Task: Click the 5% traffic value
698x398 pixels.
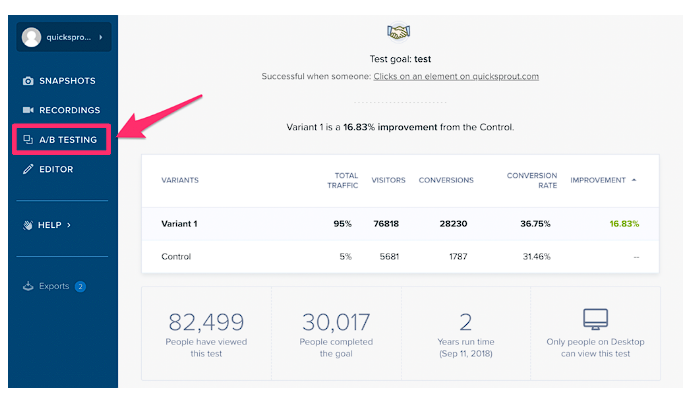Action: click(345, 257)
